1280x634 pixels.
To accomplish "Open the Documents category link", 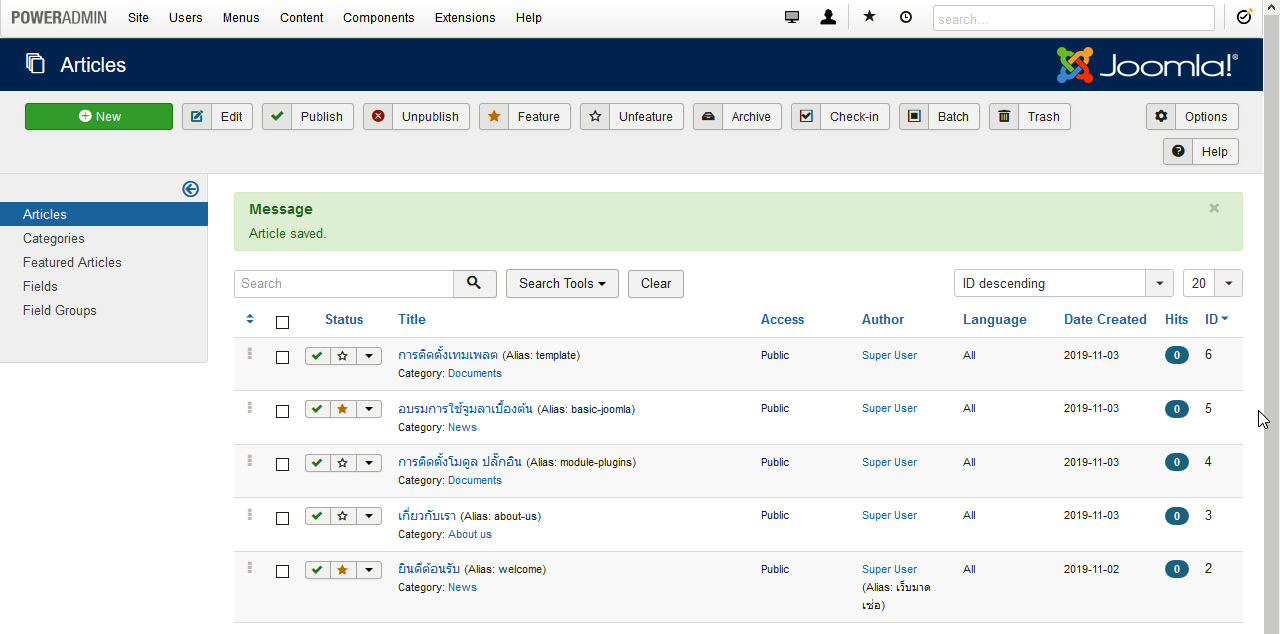I will point(475,373).
